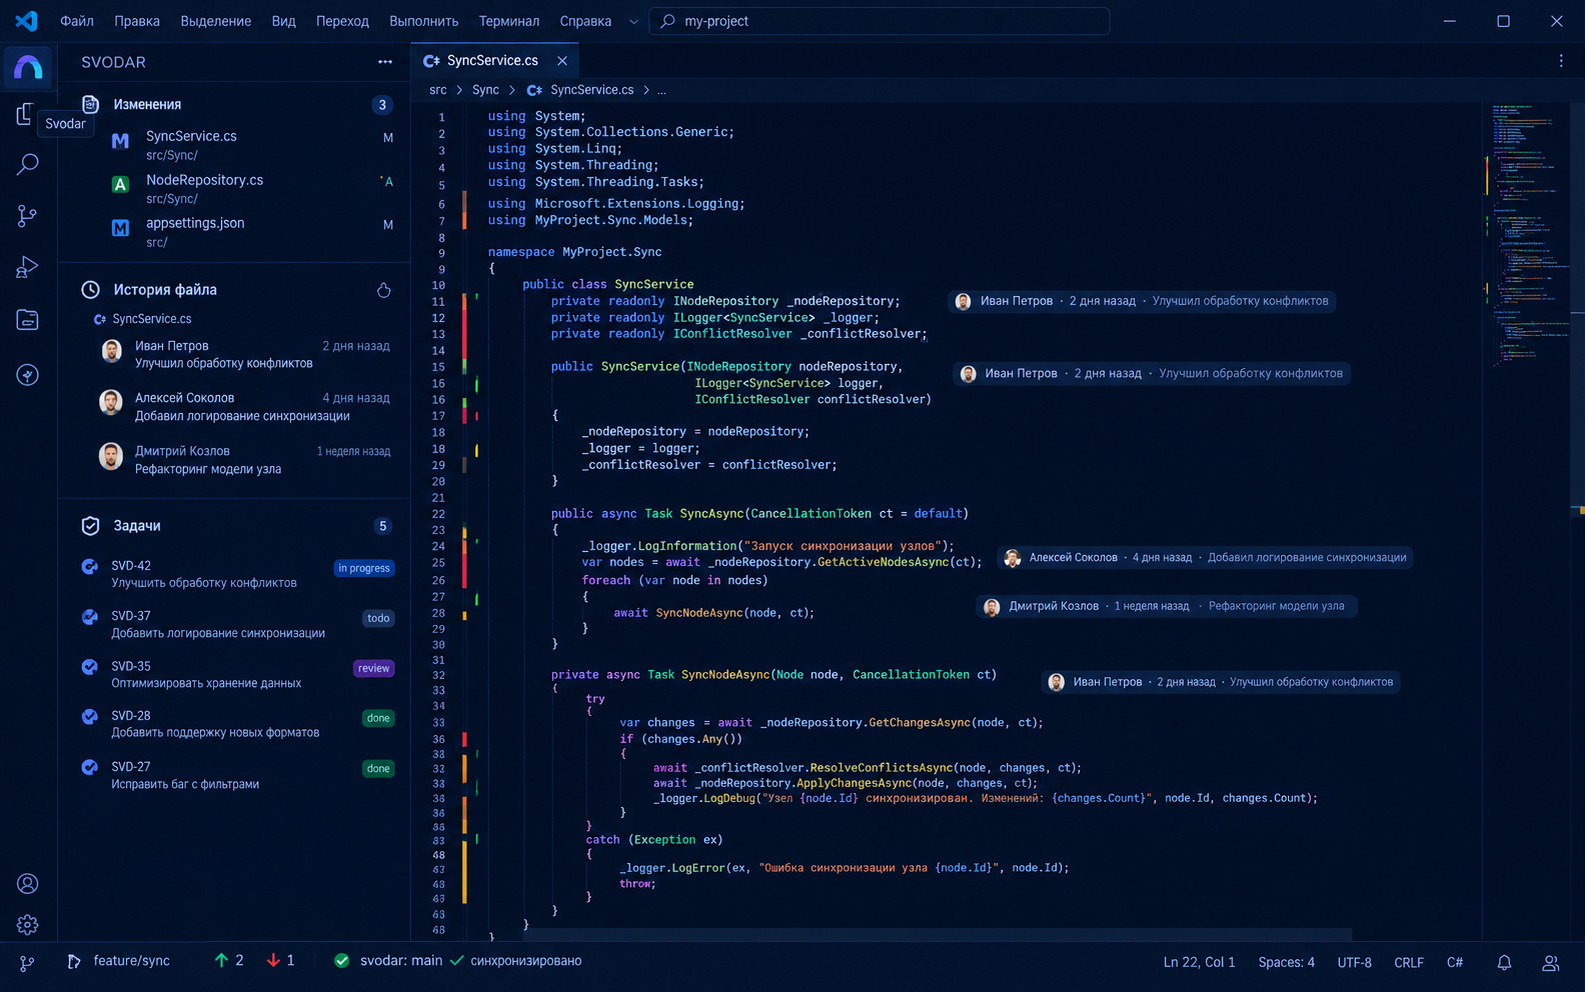This screenshot has width=1585, height=992.
Task: Select the SyncService.cs editor tab
Action: [x=495, y=61]
